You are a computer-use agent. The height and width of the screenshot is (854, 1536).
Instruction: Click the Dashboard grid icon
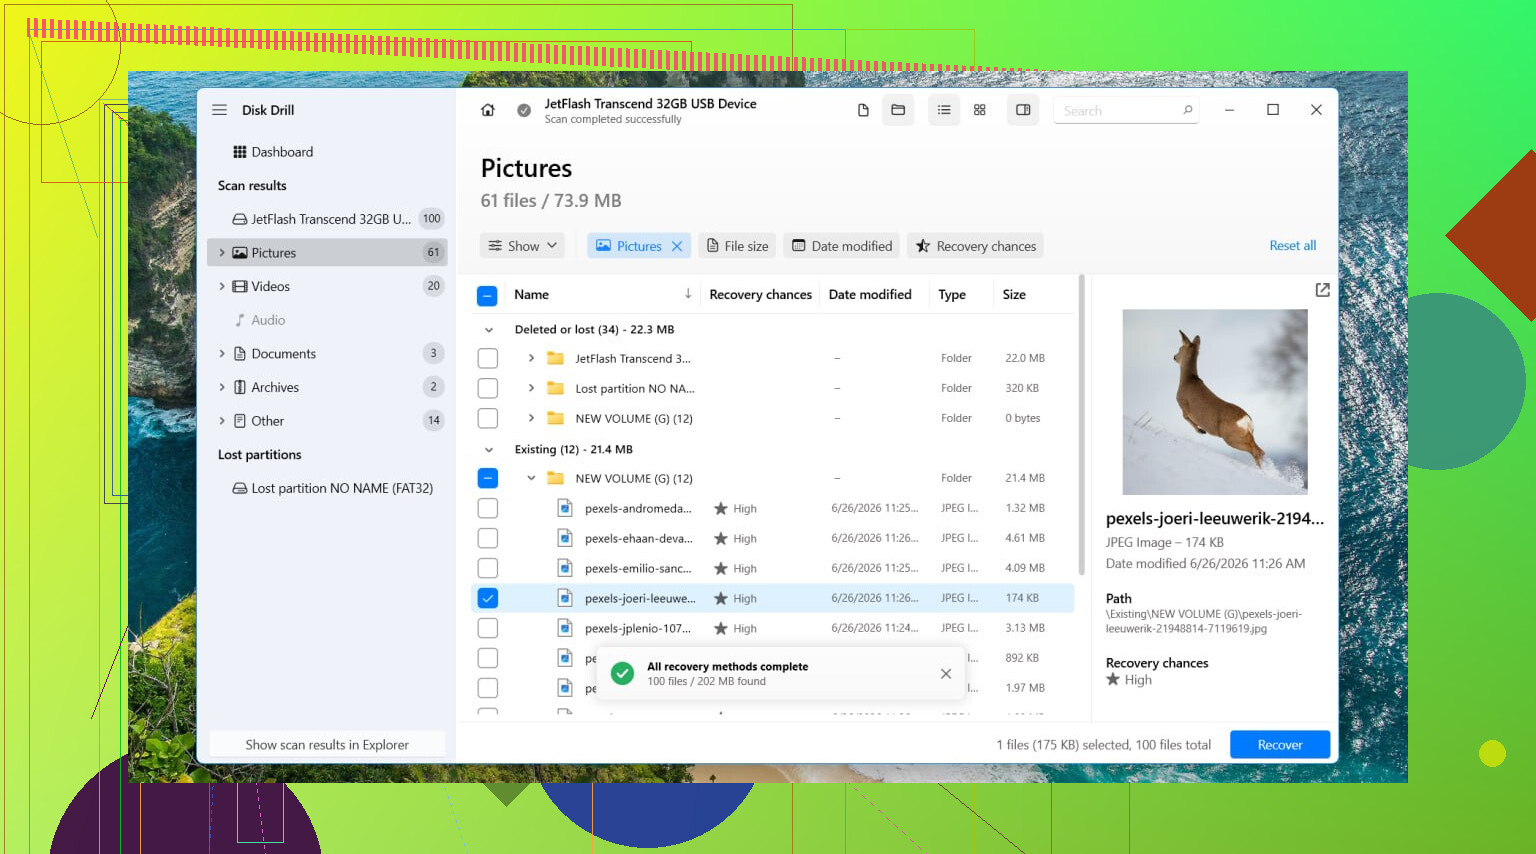[x=240, y=152]
